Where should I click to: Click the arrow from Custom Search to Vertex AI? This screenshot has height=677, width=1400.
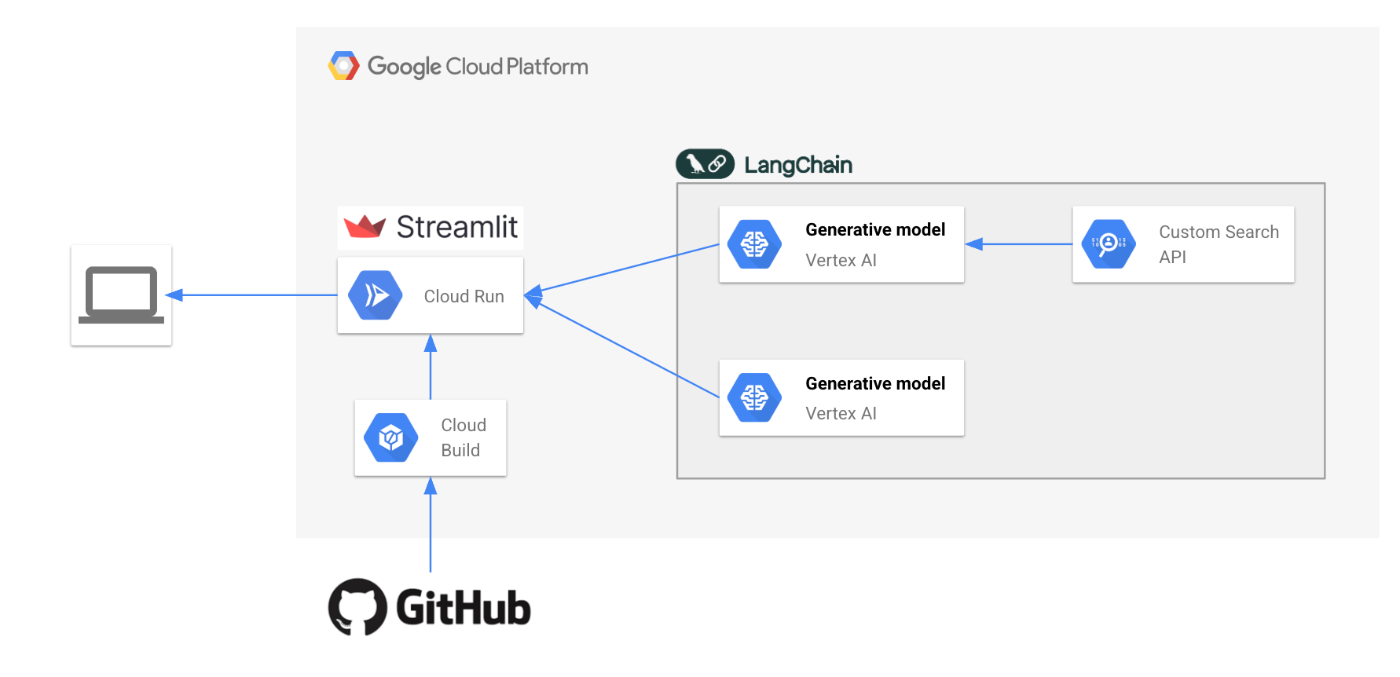click(x=1018, y=244)
